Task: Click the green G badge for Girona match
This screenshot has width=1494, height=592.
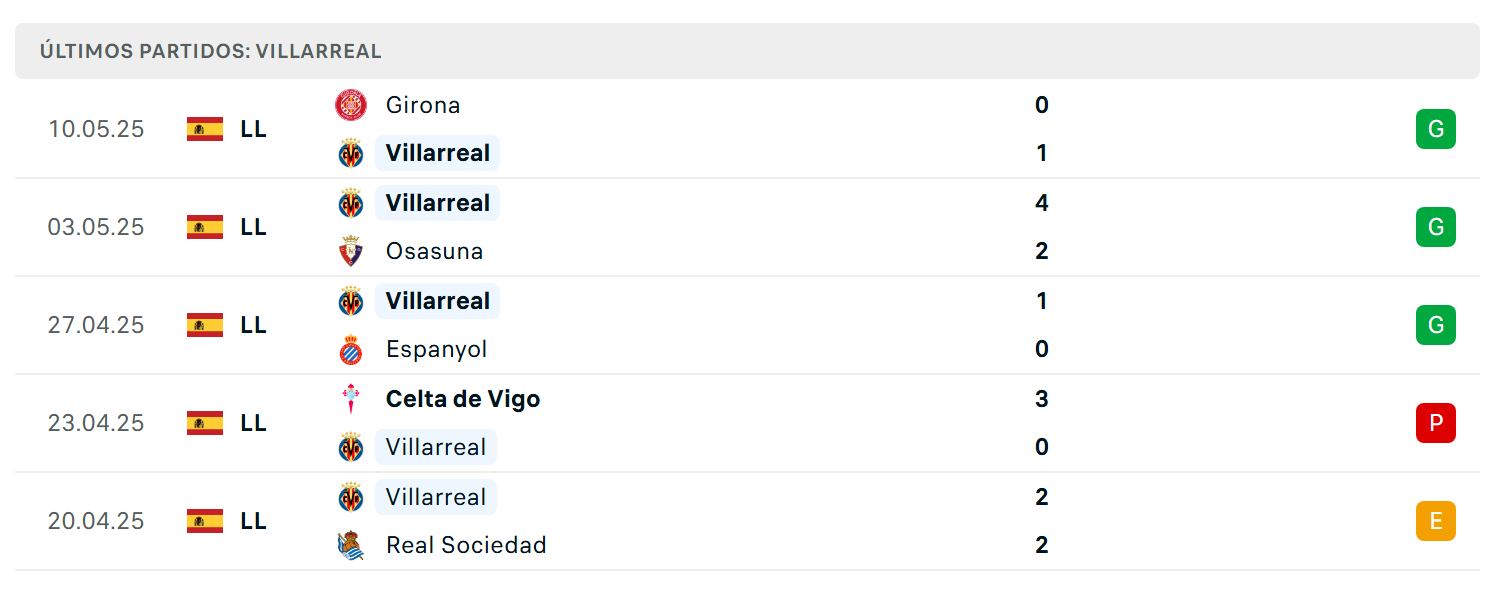Action: click(x=1436, y=129)
